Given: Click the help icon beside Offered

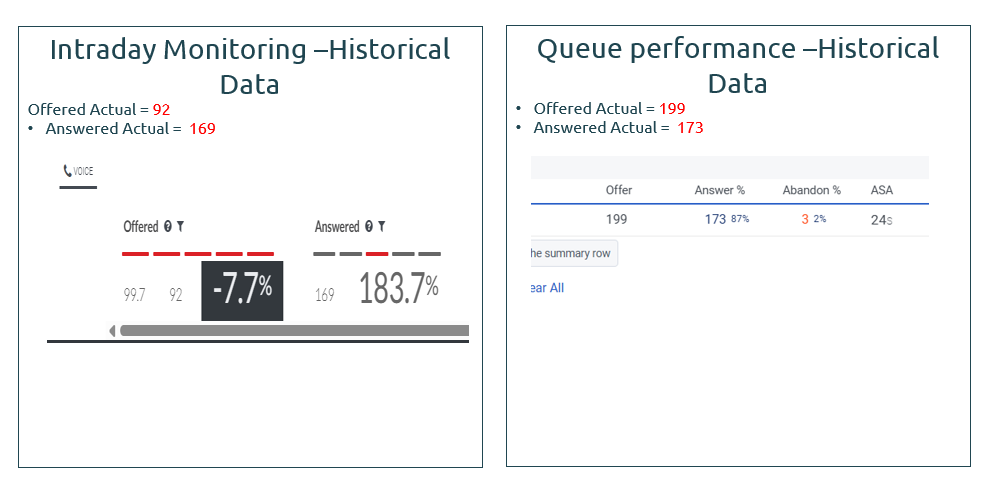Looking at the screenshot, I should [x=168, y=227].
